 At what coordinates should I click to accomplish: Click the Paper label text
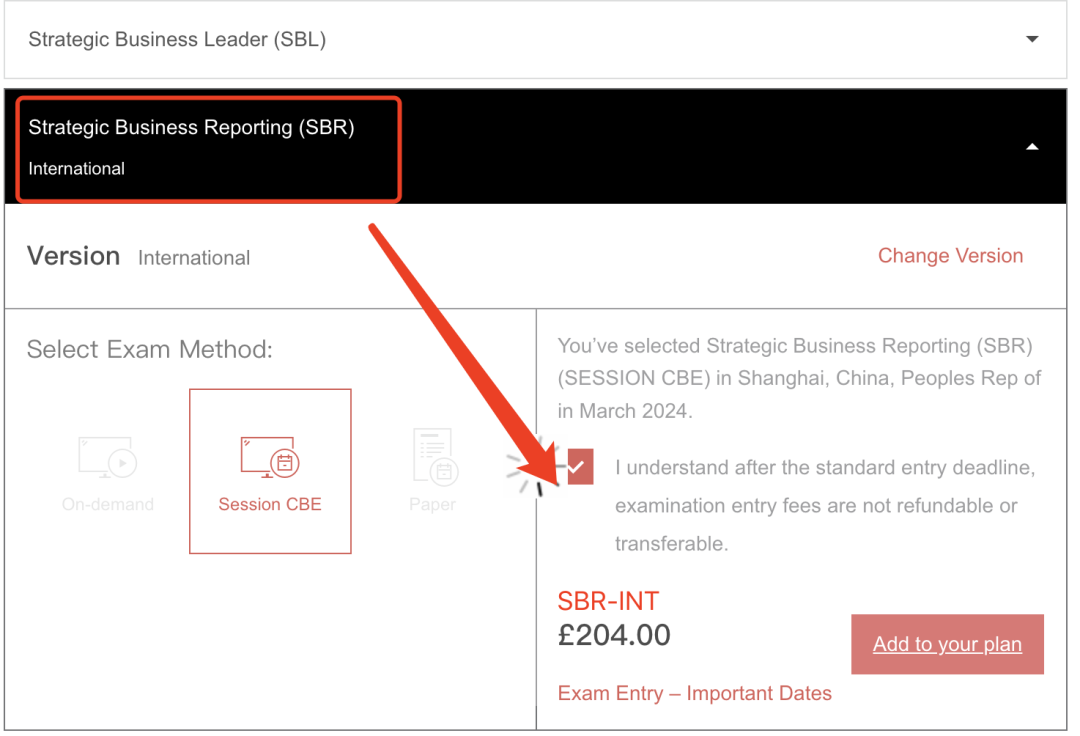pos(433,504)
